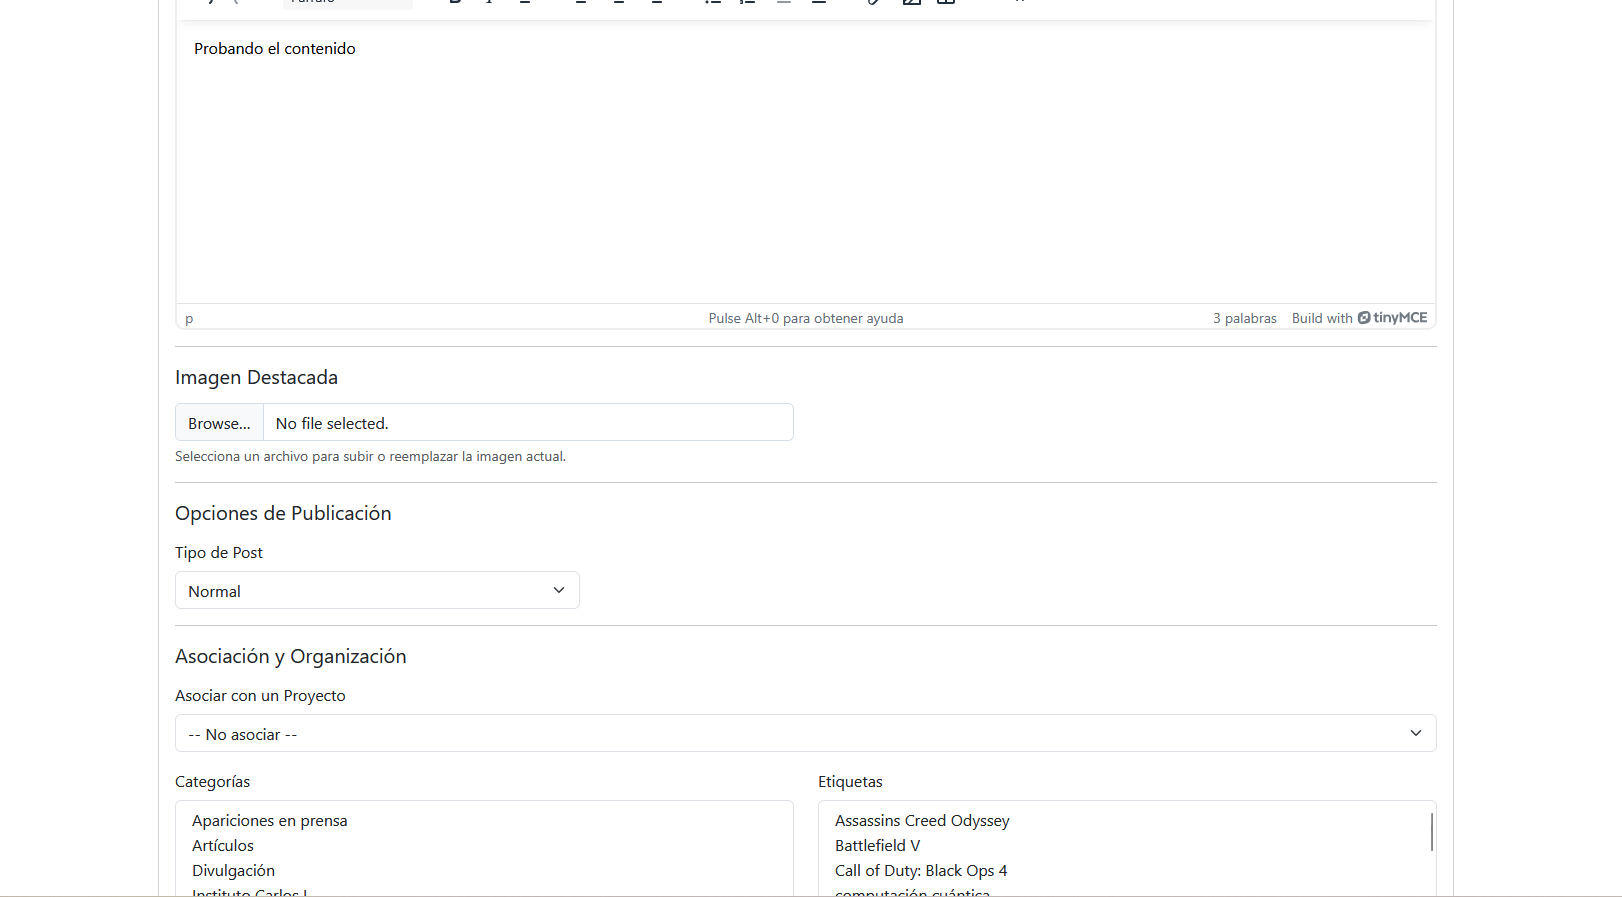The image size is (1622, 897).
Task: Pick the 'Battlefield V' tag
Action: [x=877, y=846]
